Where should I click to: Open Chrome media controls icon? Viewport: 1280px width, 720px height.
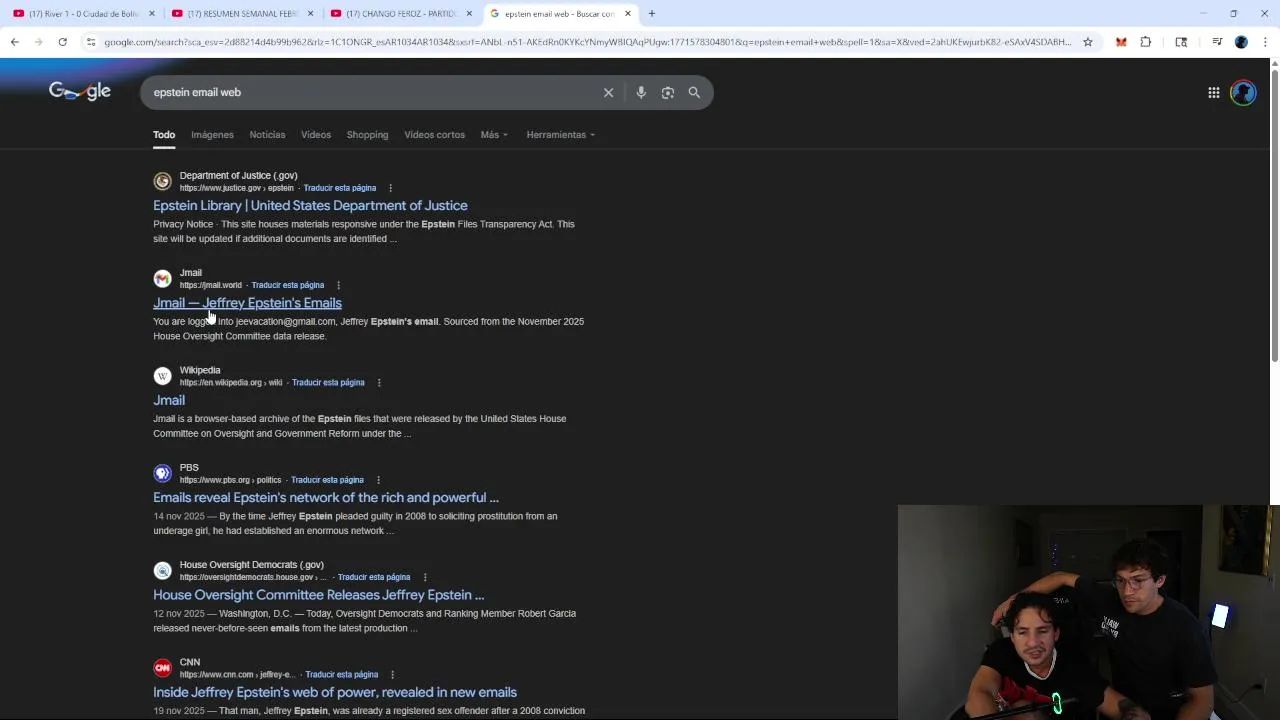(1217, 42)
